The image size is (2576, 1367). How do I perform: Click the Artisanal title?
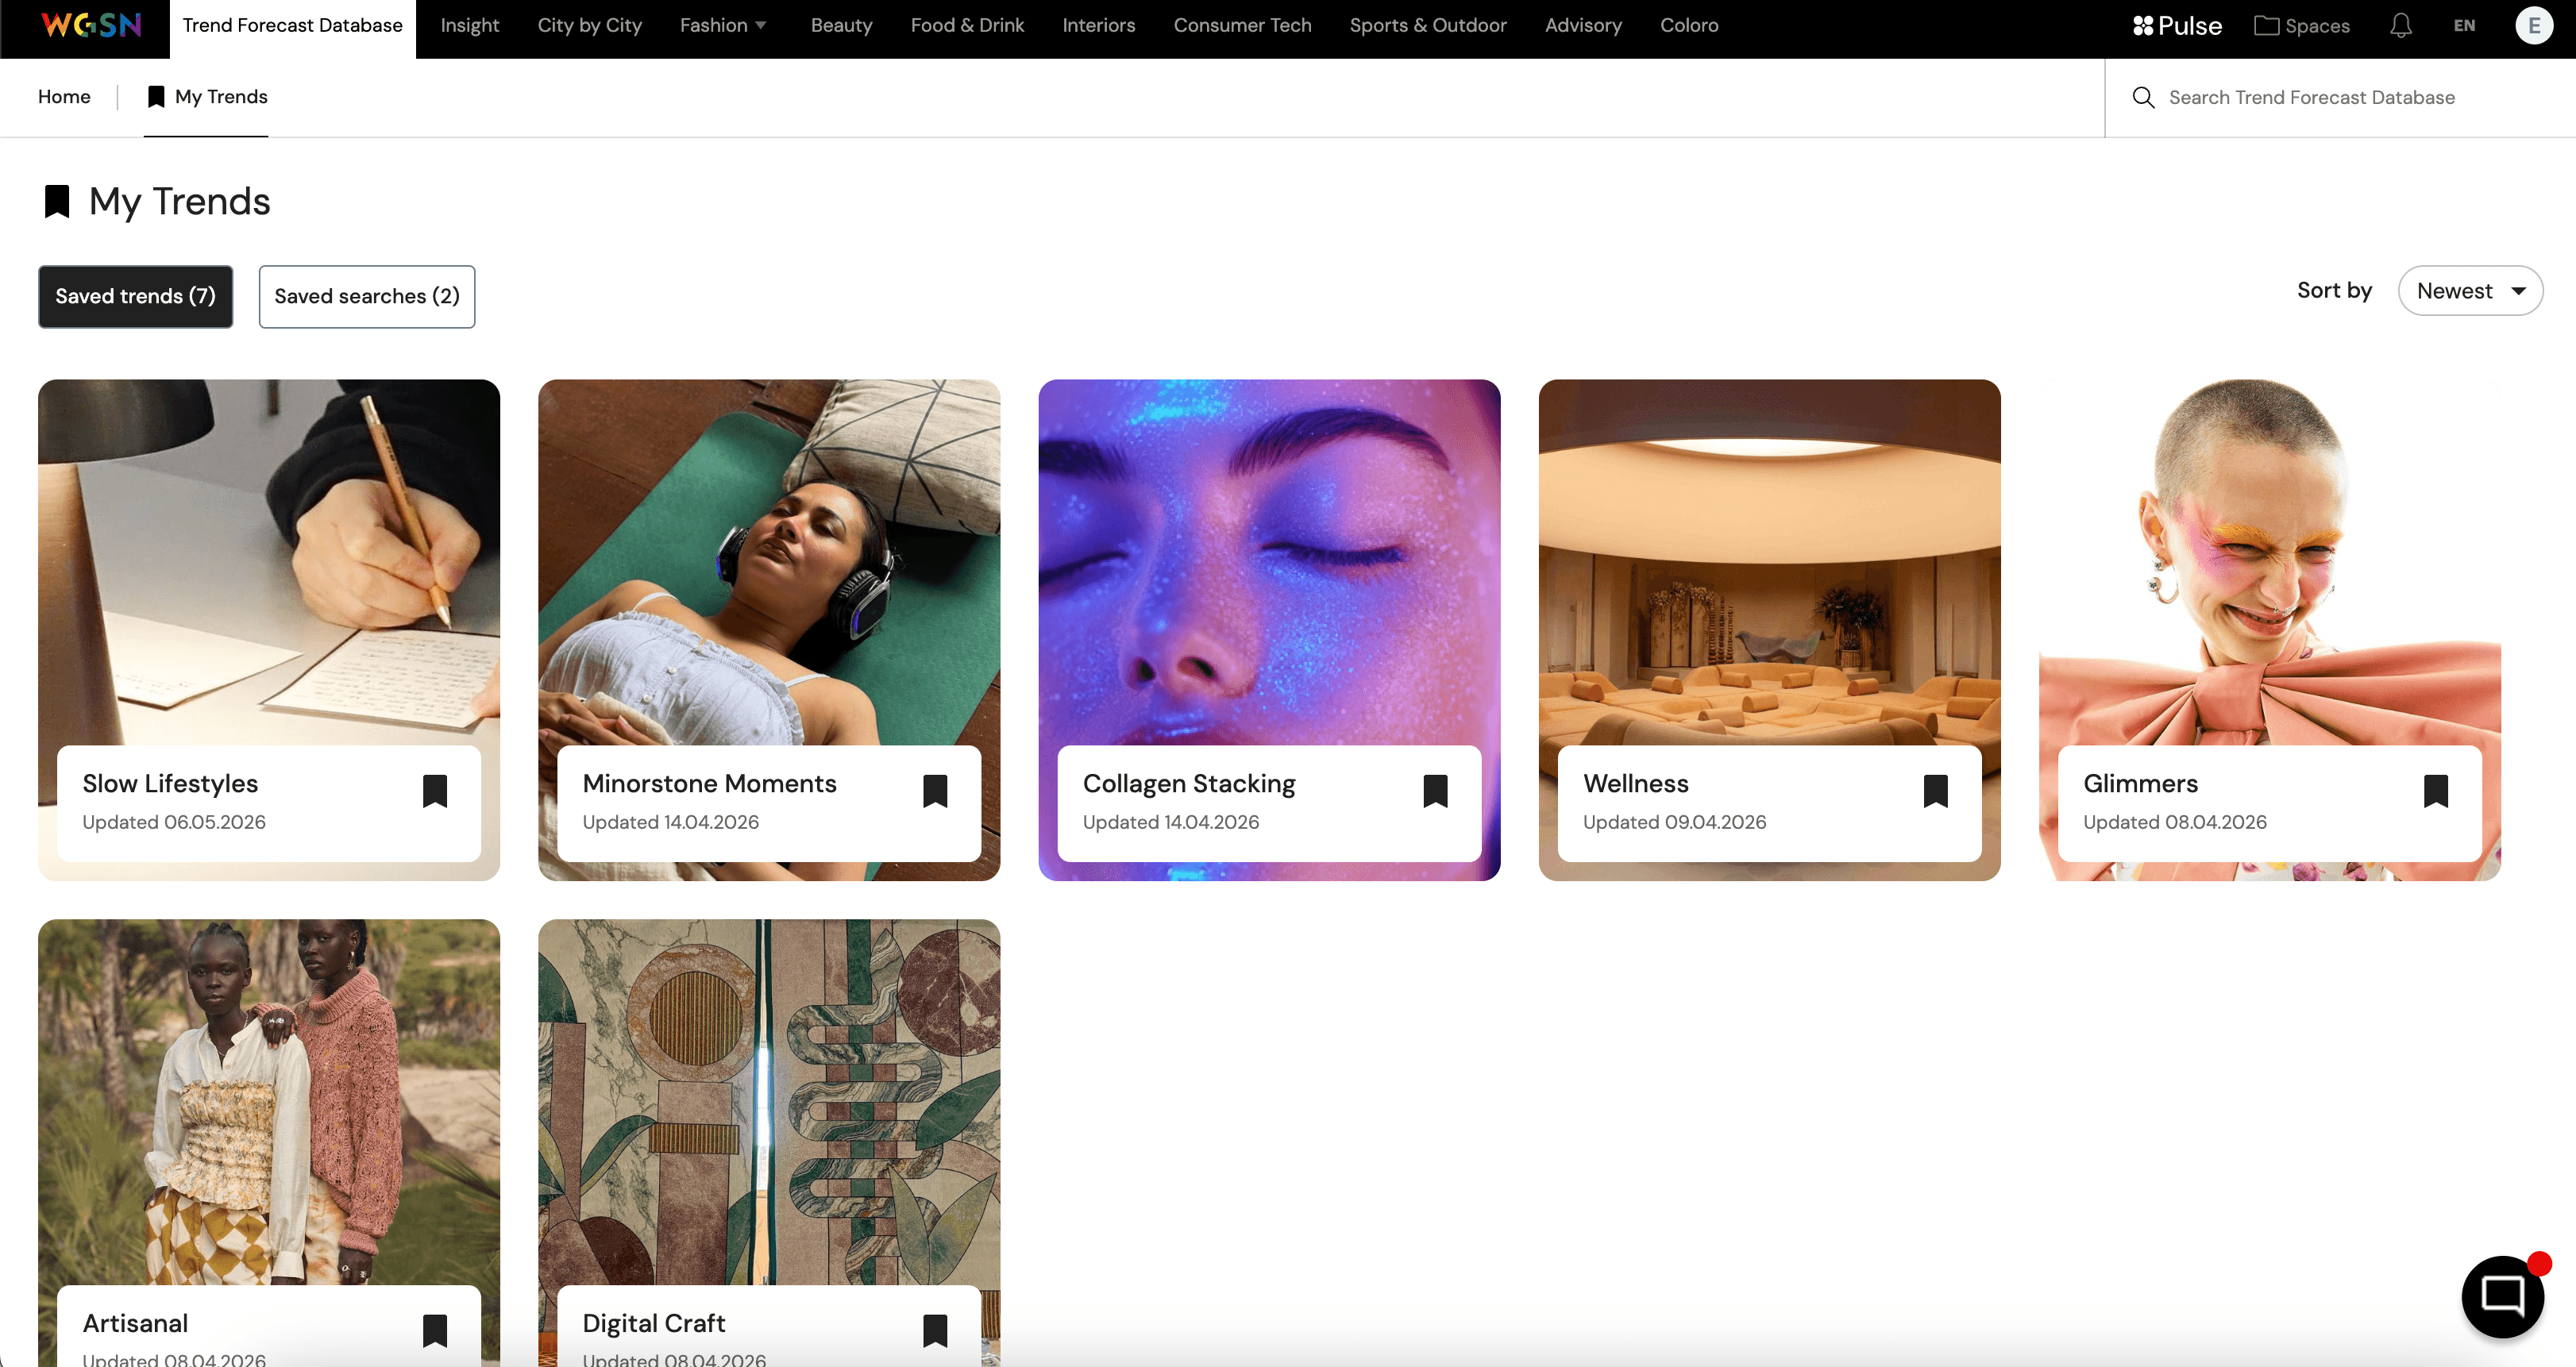pos(135,1324)
